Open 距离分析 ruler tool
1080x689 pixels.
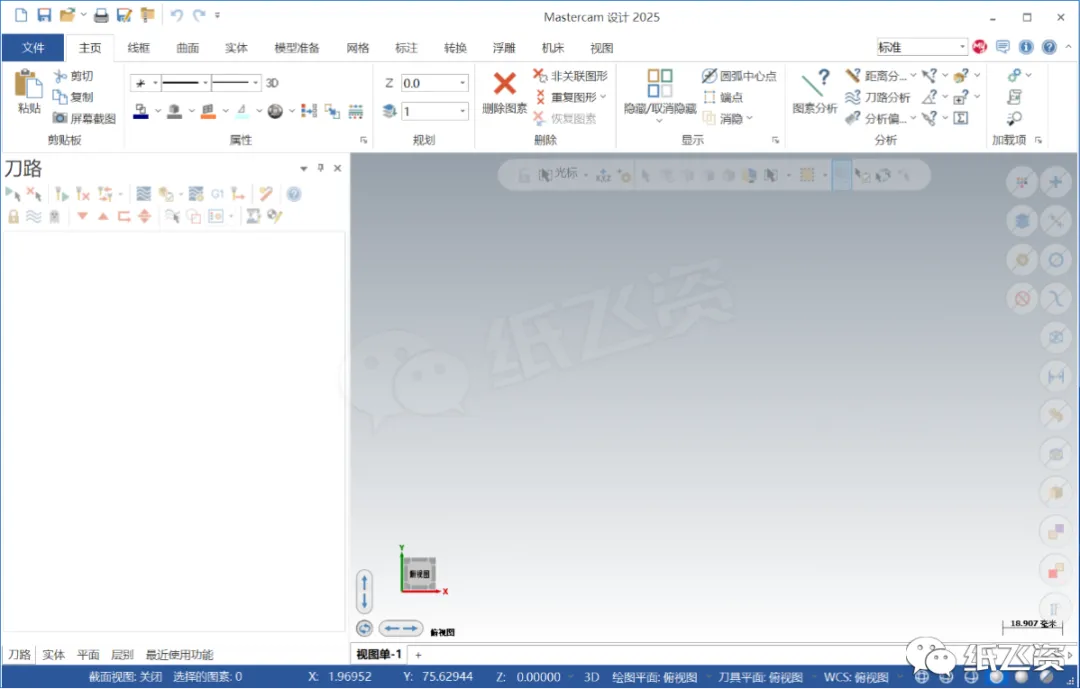876,76
